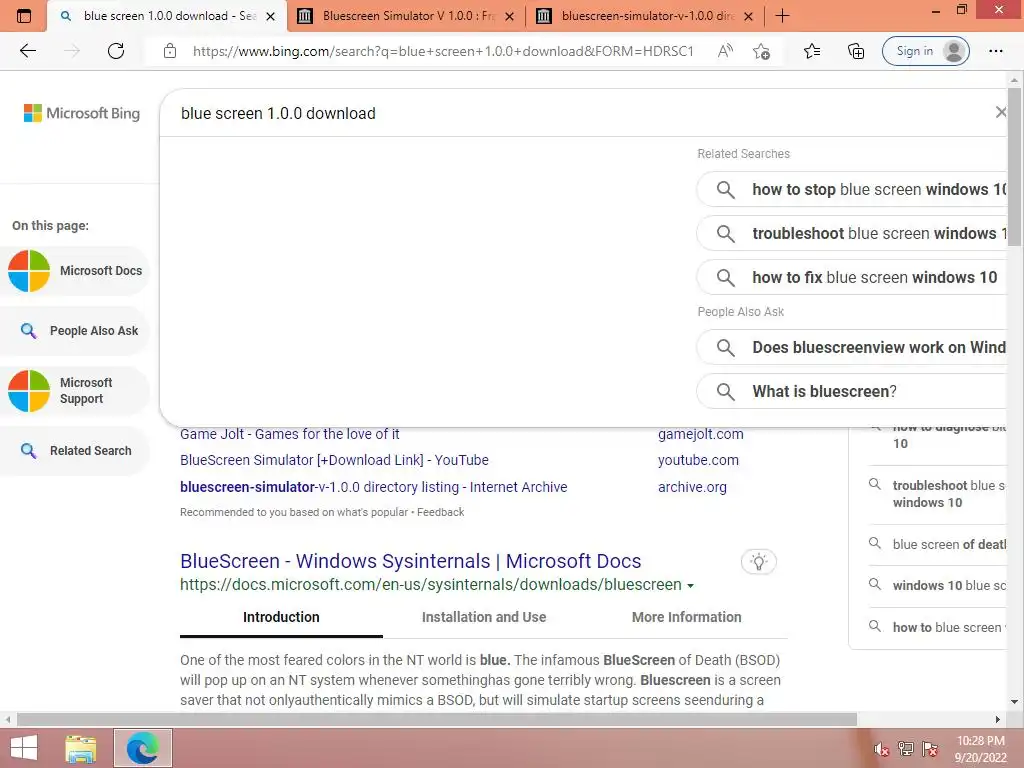
Task: Click the muted volume tray icon
Action: [881, 749]
